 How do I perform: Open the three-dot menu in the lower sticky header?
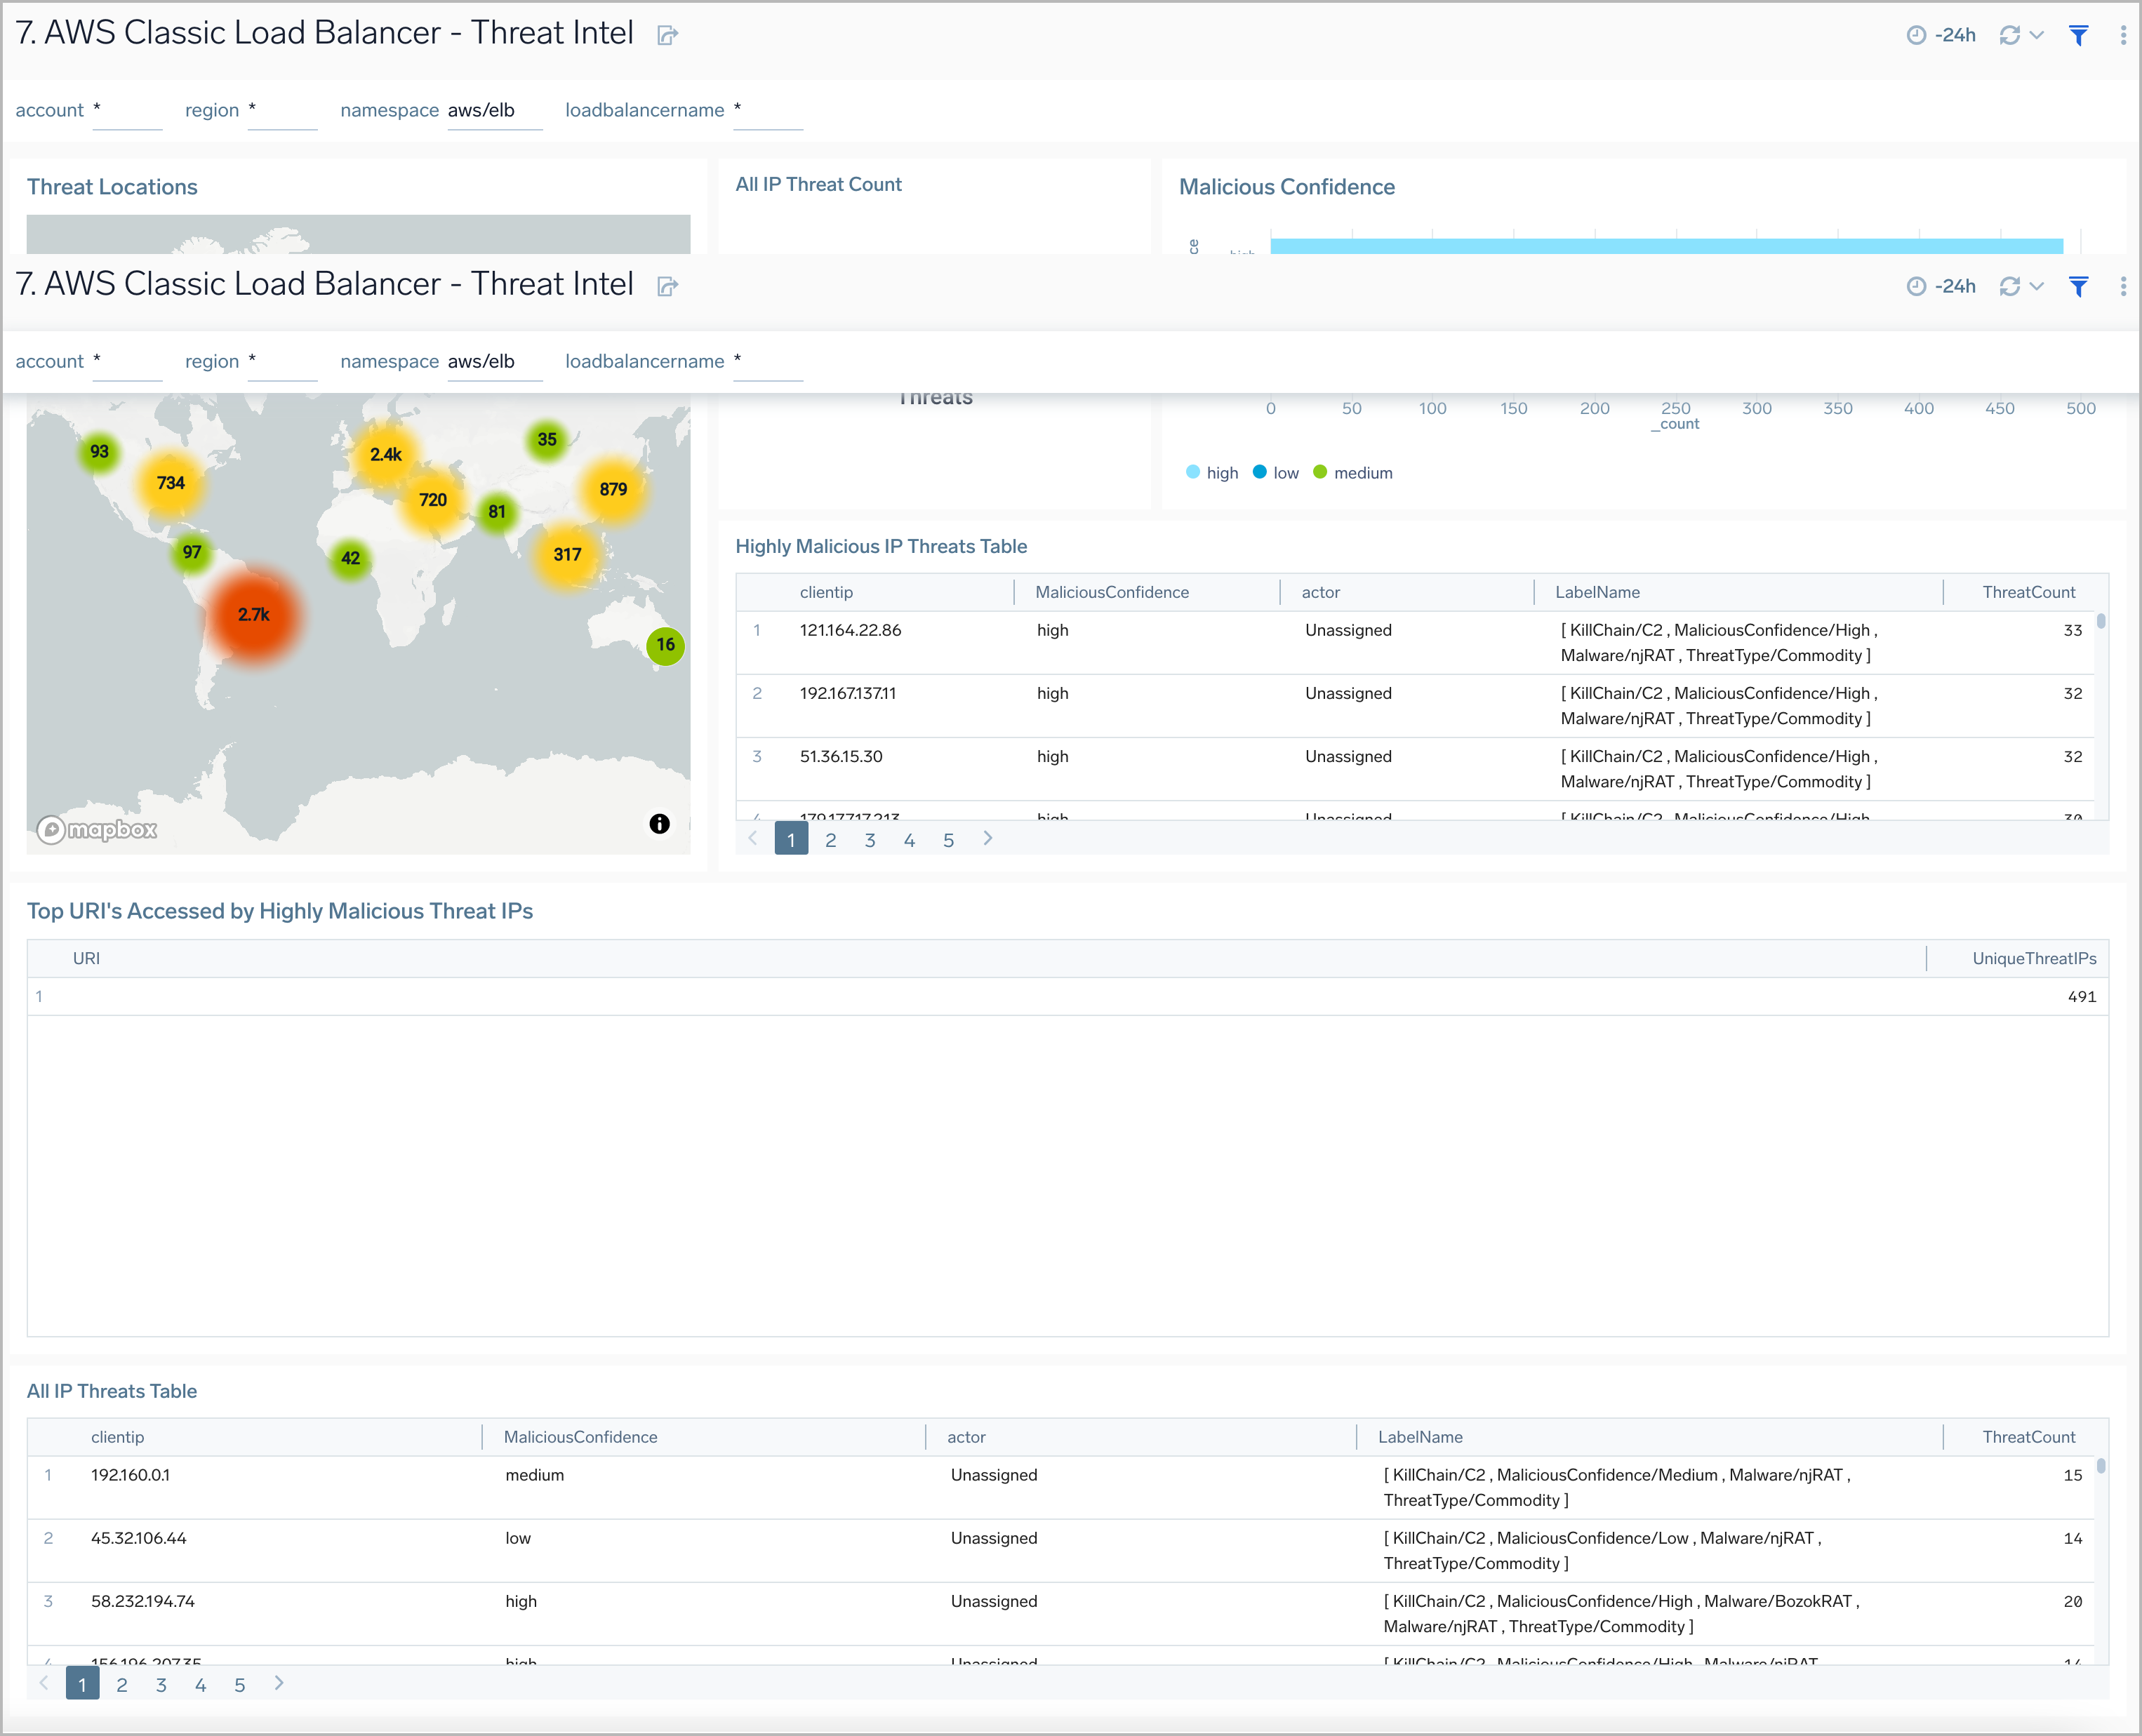(x=2123, y=286)
